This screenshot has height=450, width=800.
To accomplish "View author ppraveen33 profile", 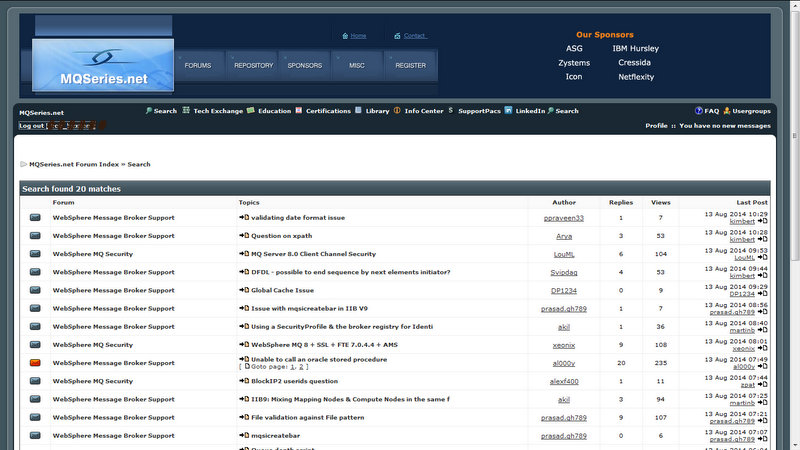I will tap(564, 218).
